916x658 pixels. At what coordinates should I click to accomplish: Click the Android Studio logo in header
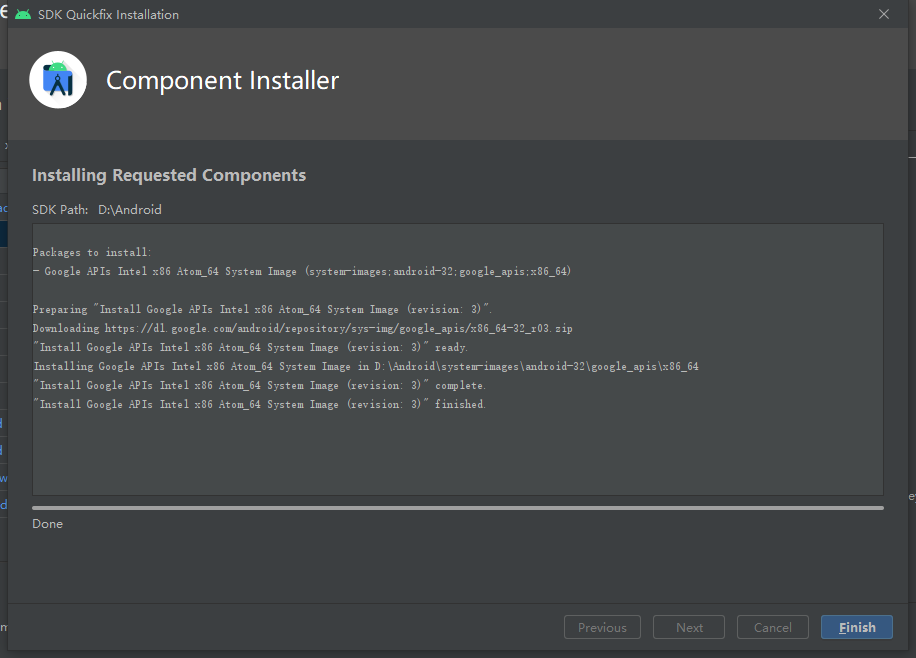pos(58,80)
